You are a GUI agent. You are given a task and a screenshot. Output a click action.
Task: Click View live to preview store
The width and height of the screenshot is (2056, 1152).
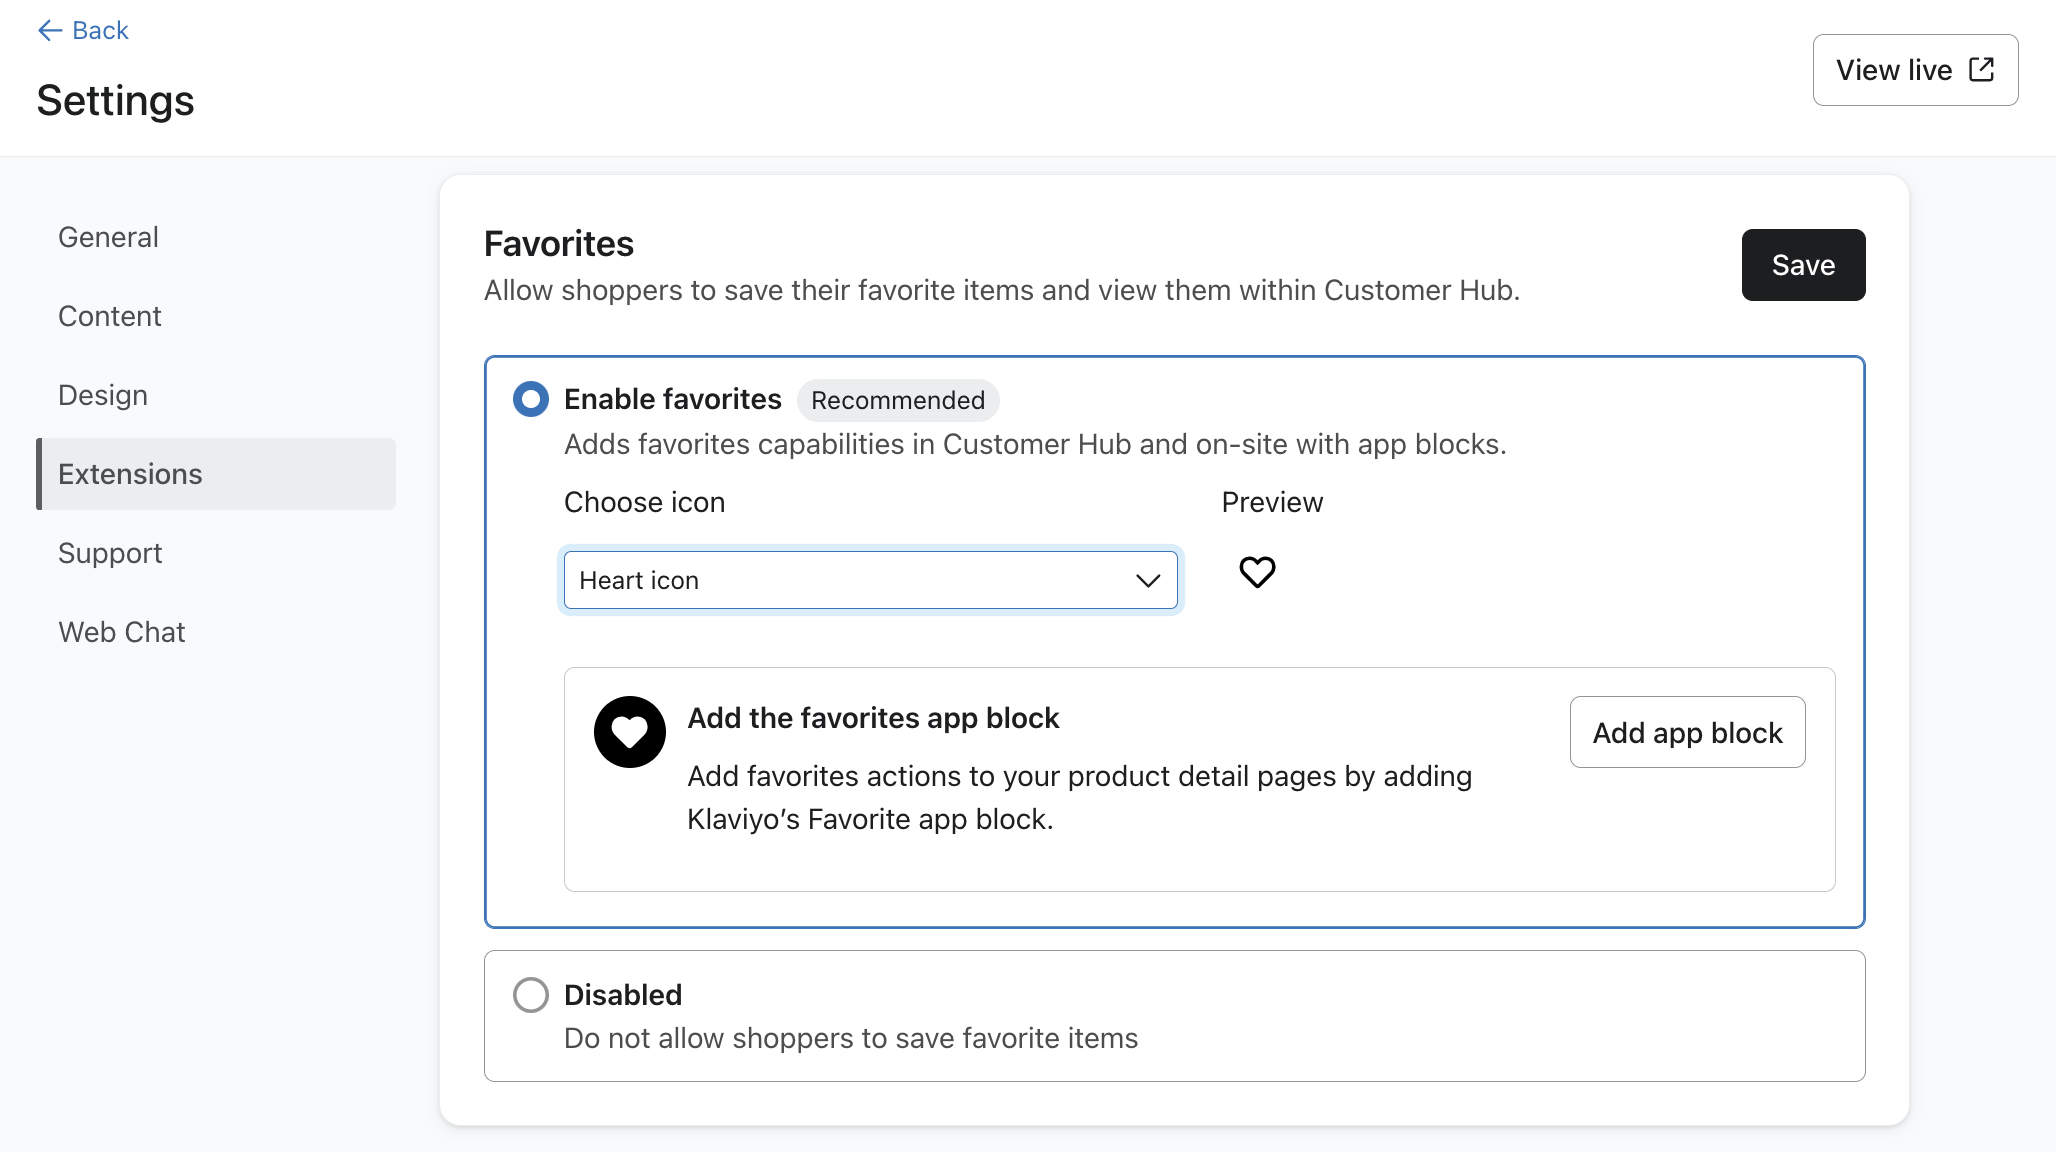[1915, 69]
